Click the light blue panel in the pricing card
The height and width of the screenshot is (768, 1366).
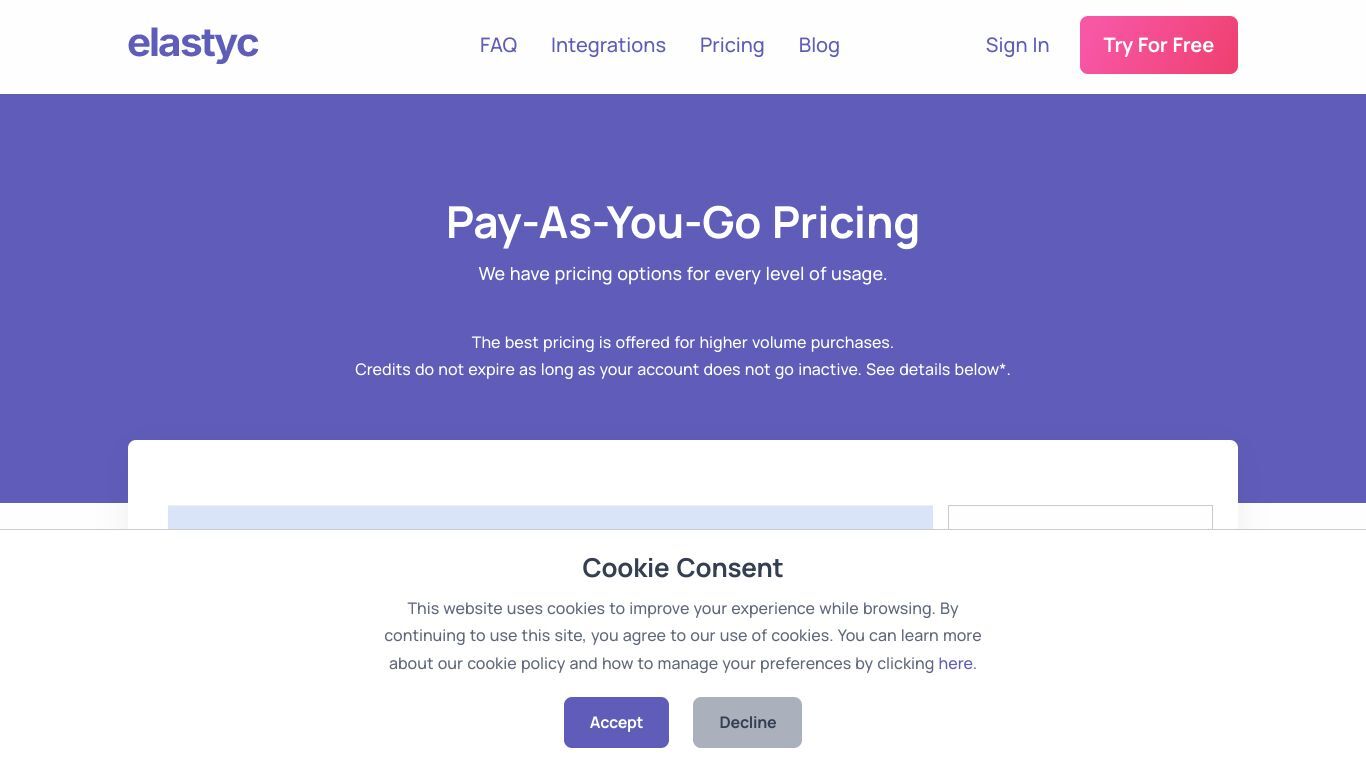(550, 517)
